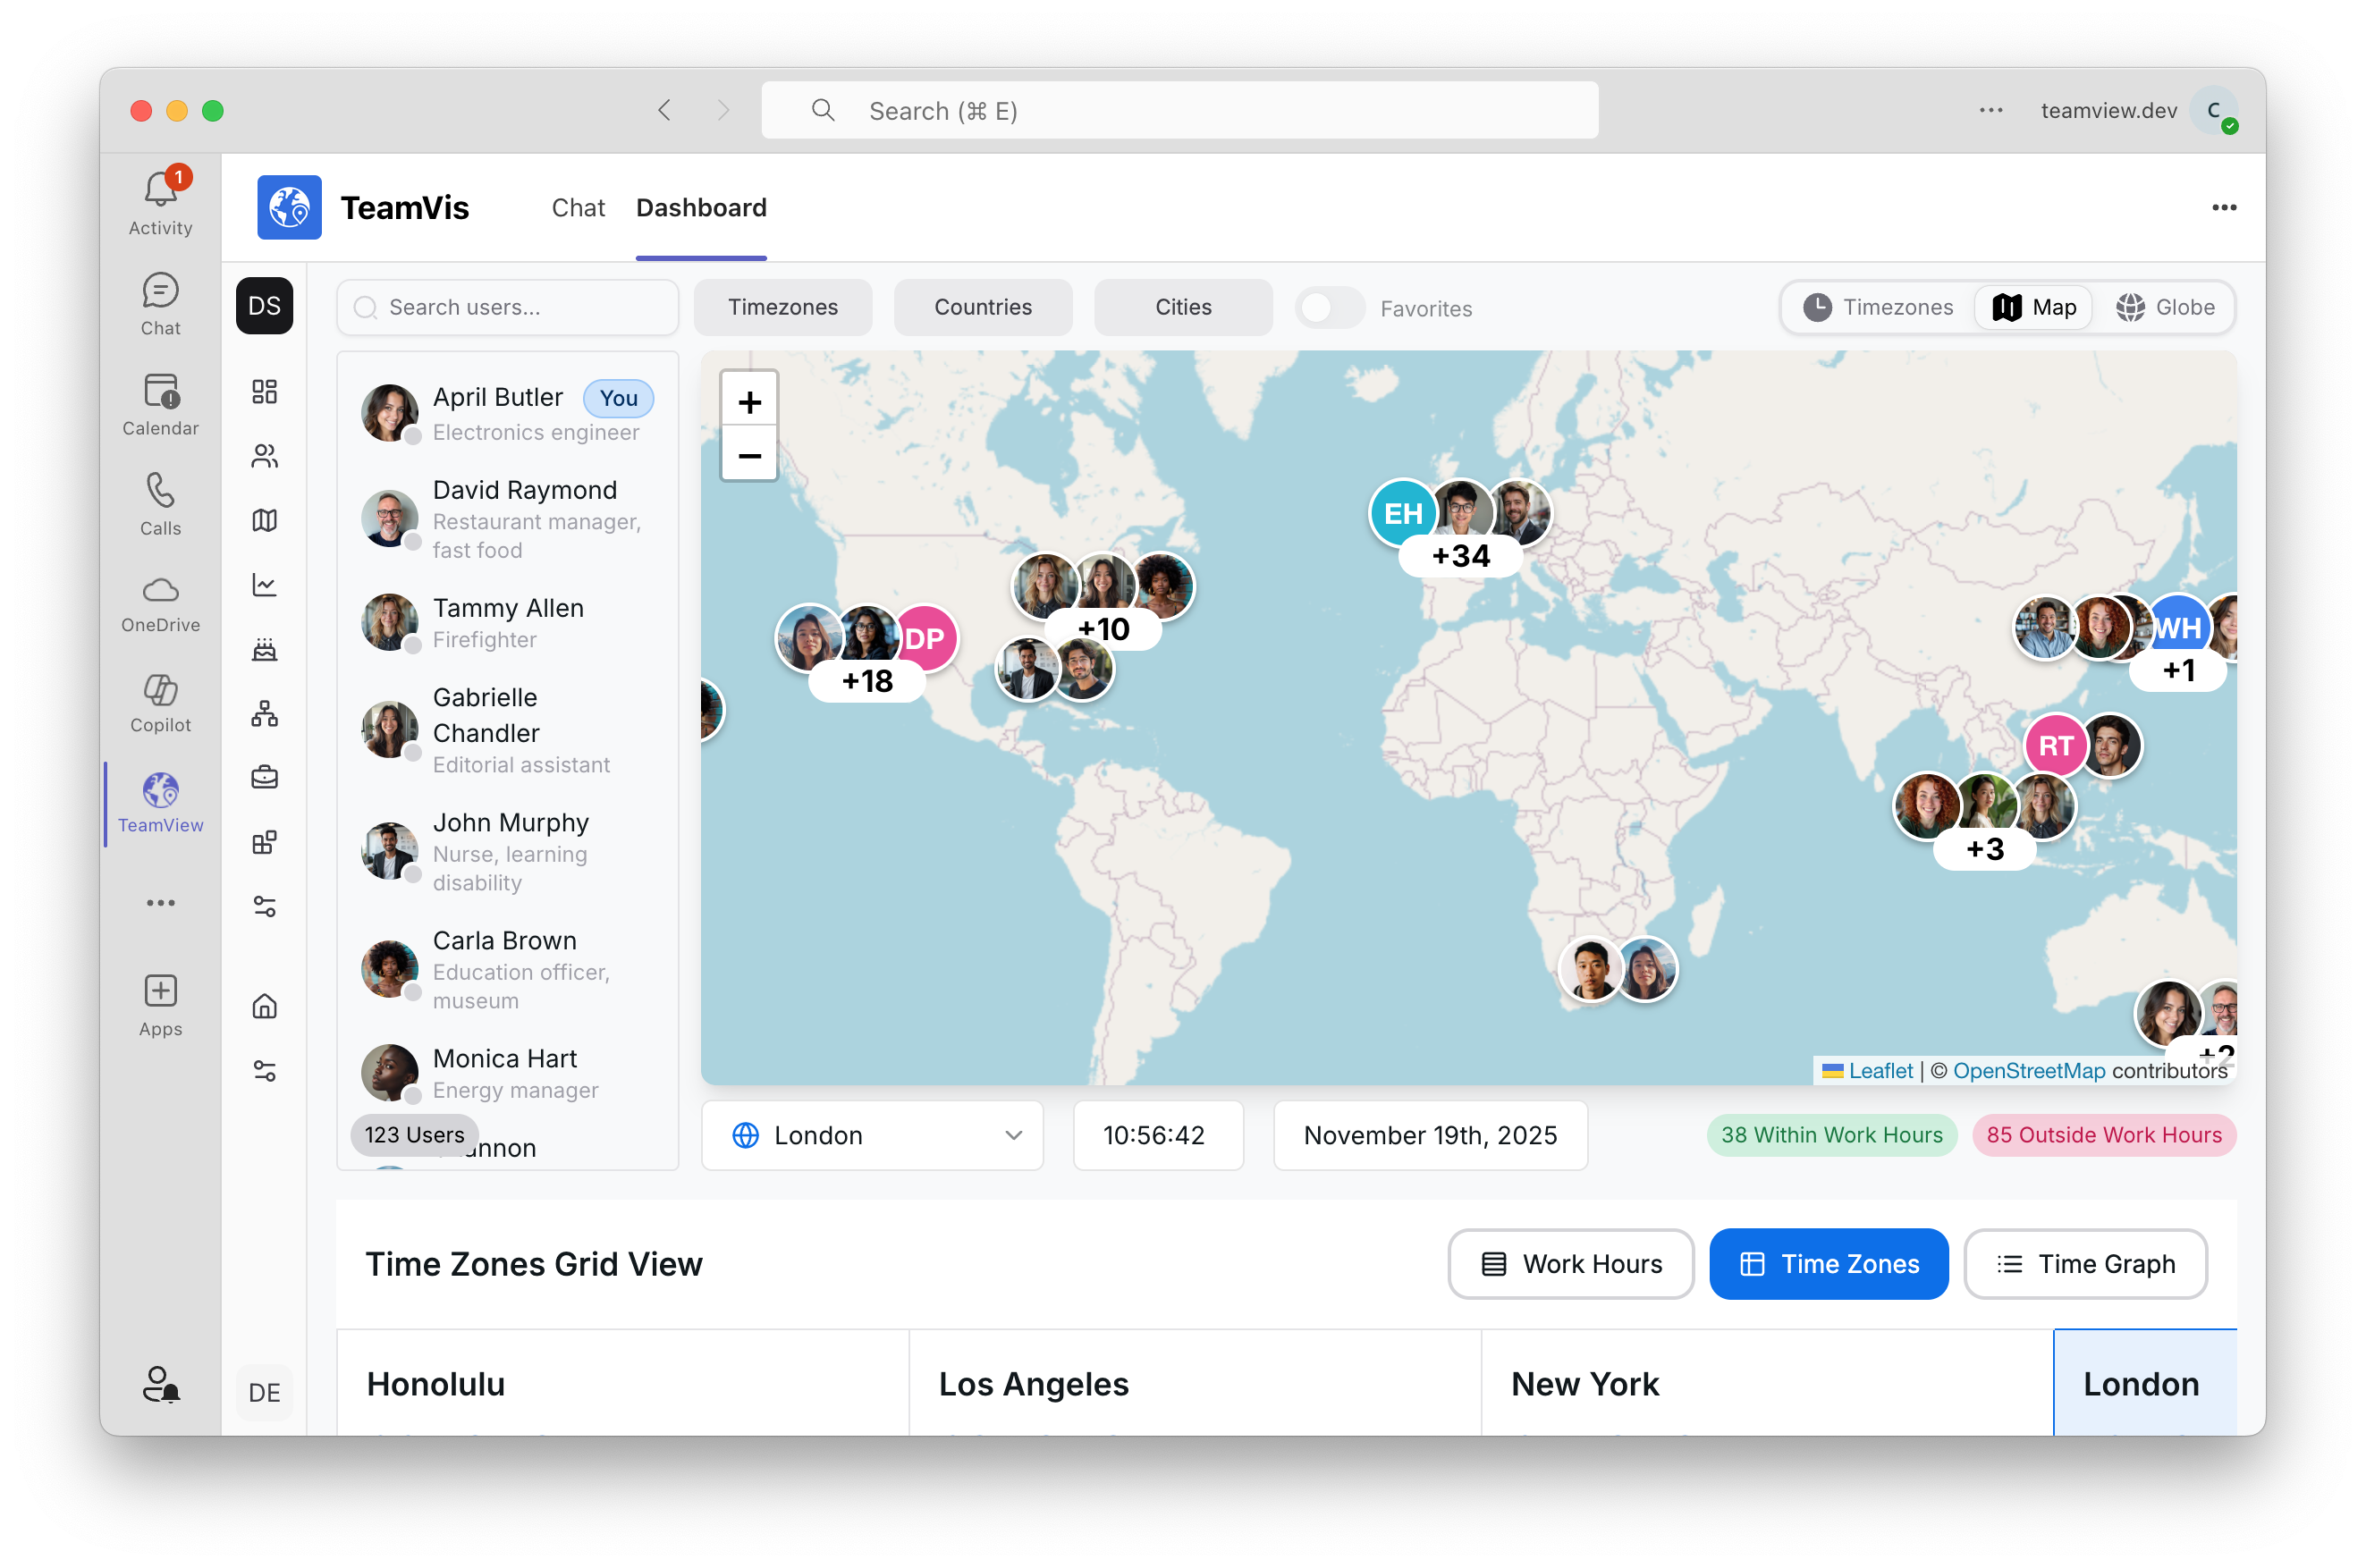Viewport: 2366px width, 1568px height.
Task: Click the 85 Outside Work Hours badge
Action: [2103, 1135]
